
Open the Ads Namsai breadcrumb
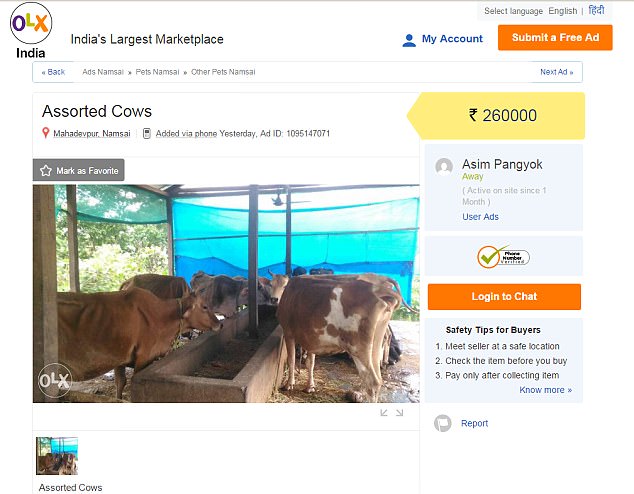tap(103, 72)
